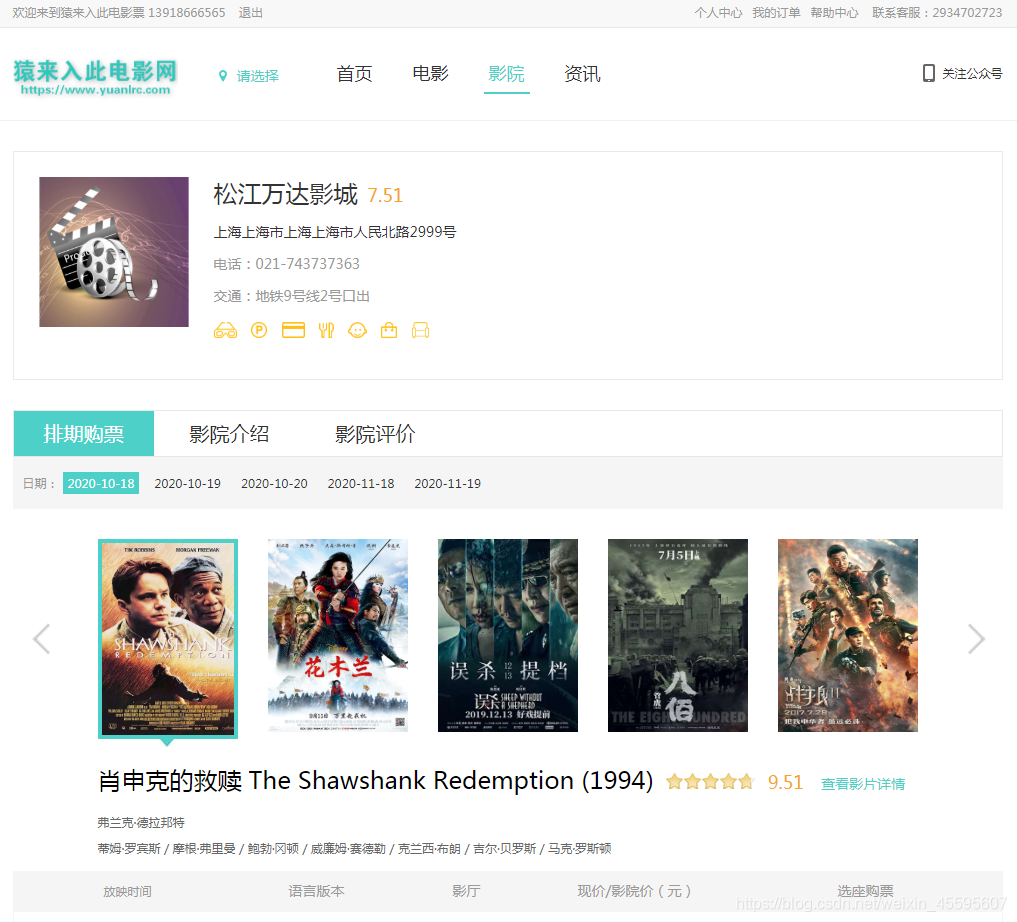Click the shopping bag facility icon

389,331
